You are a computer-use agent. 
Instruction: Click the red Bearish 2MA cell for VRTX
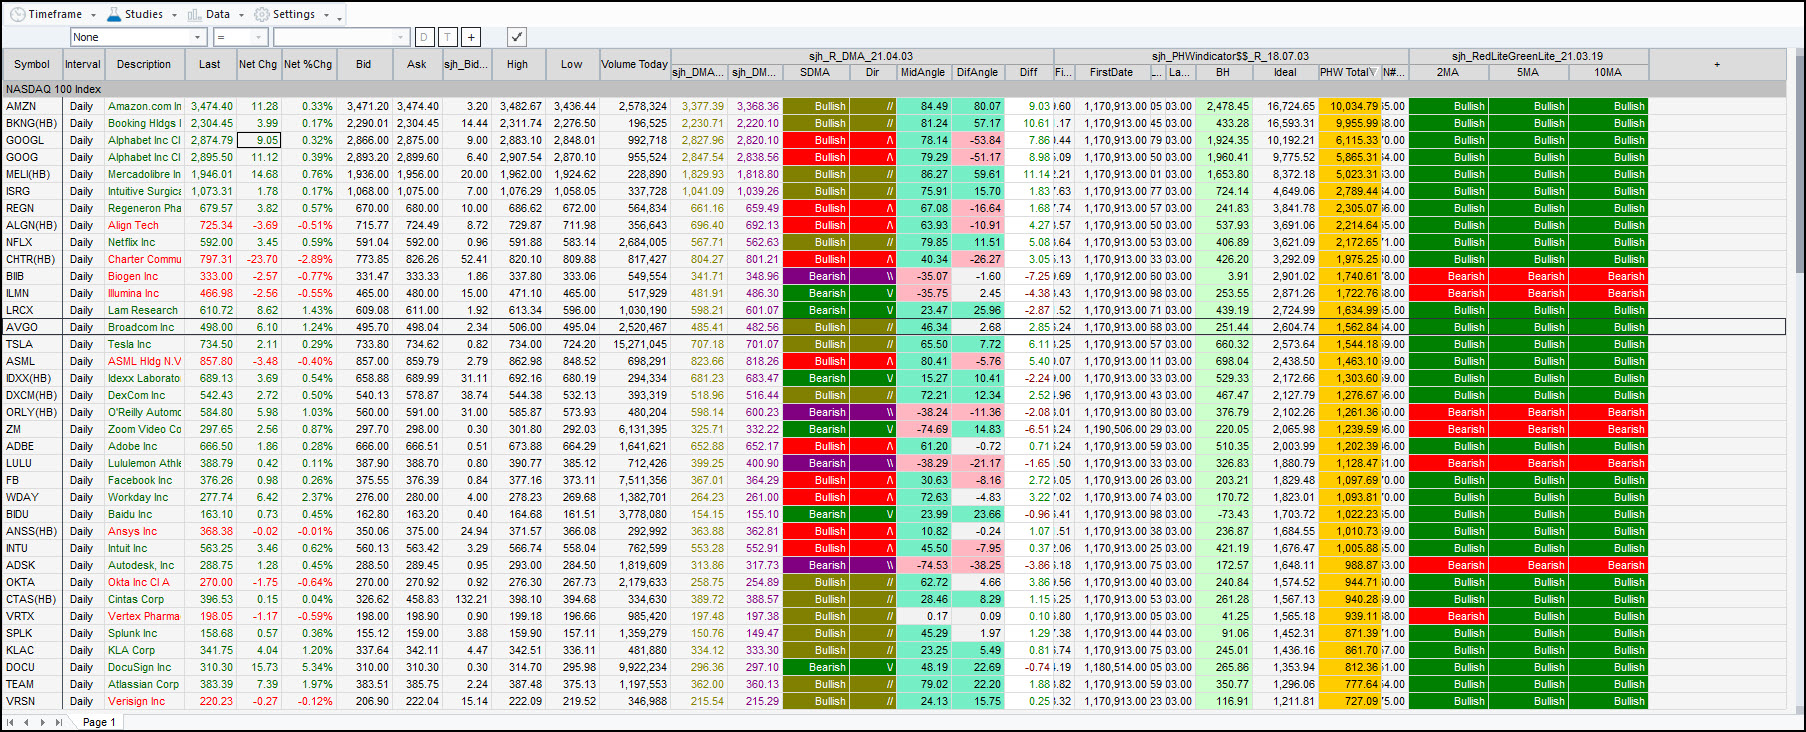point(1448,616)
